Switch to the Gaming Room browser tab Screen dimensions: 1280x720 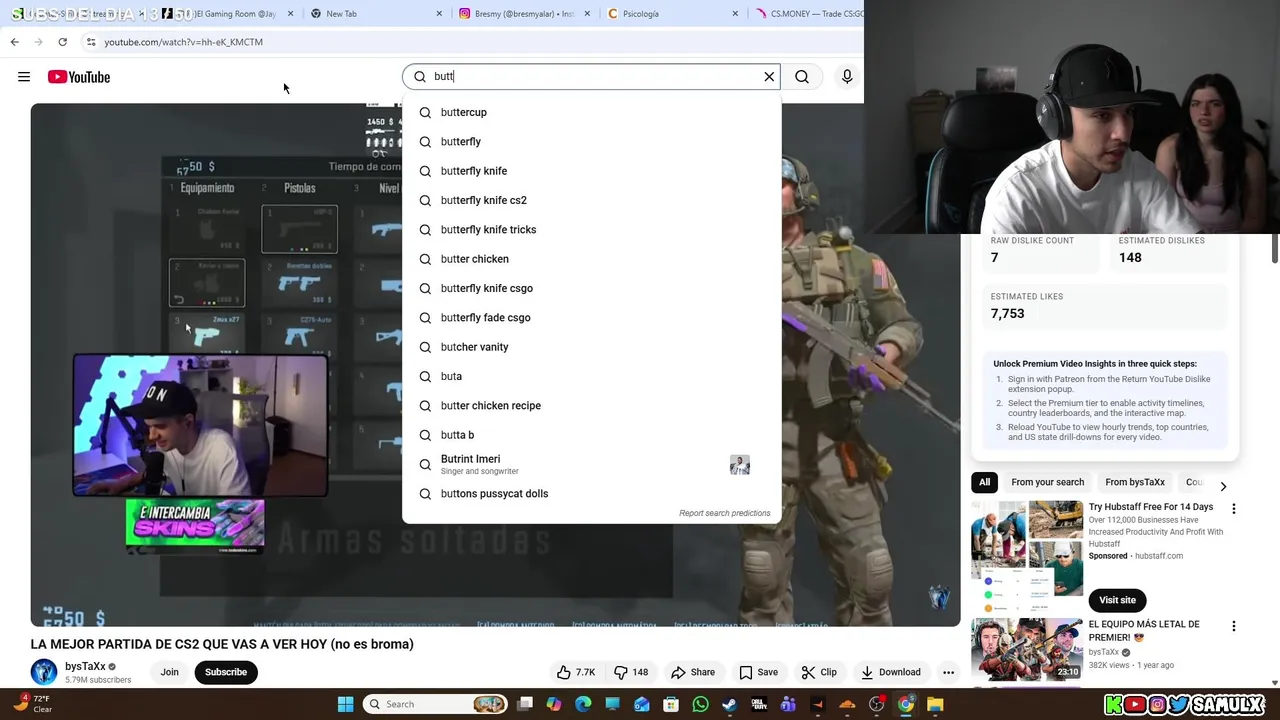tap(232, 14)
